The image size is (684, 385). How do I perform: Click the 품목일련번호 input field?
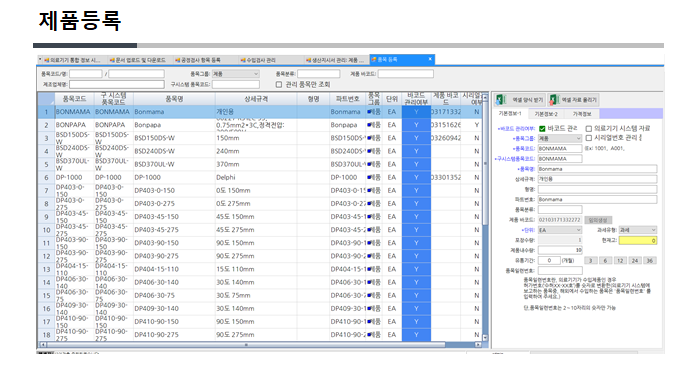(x=560, y=271)
